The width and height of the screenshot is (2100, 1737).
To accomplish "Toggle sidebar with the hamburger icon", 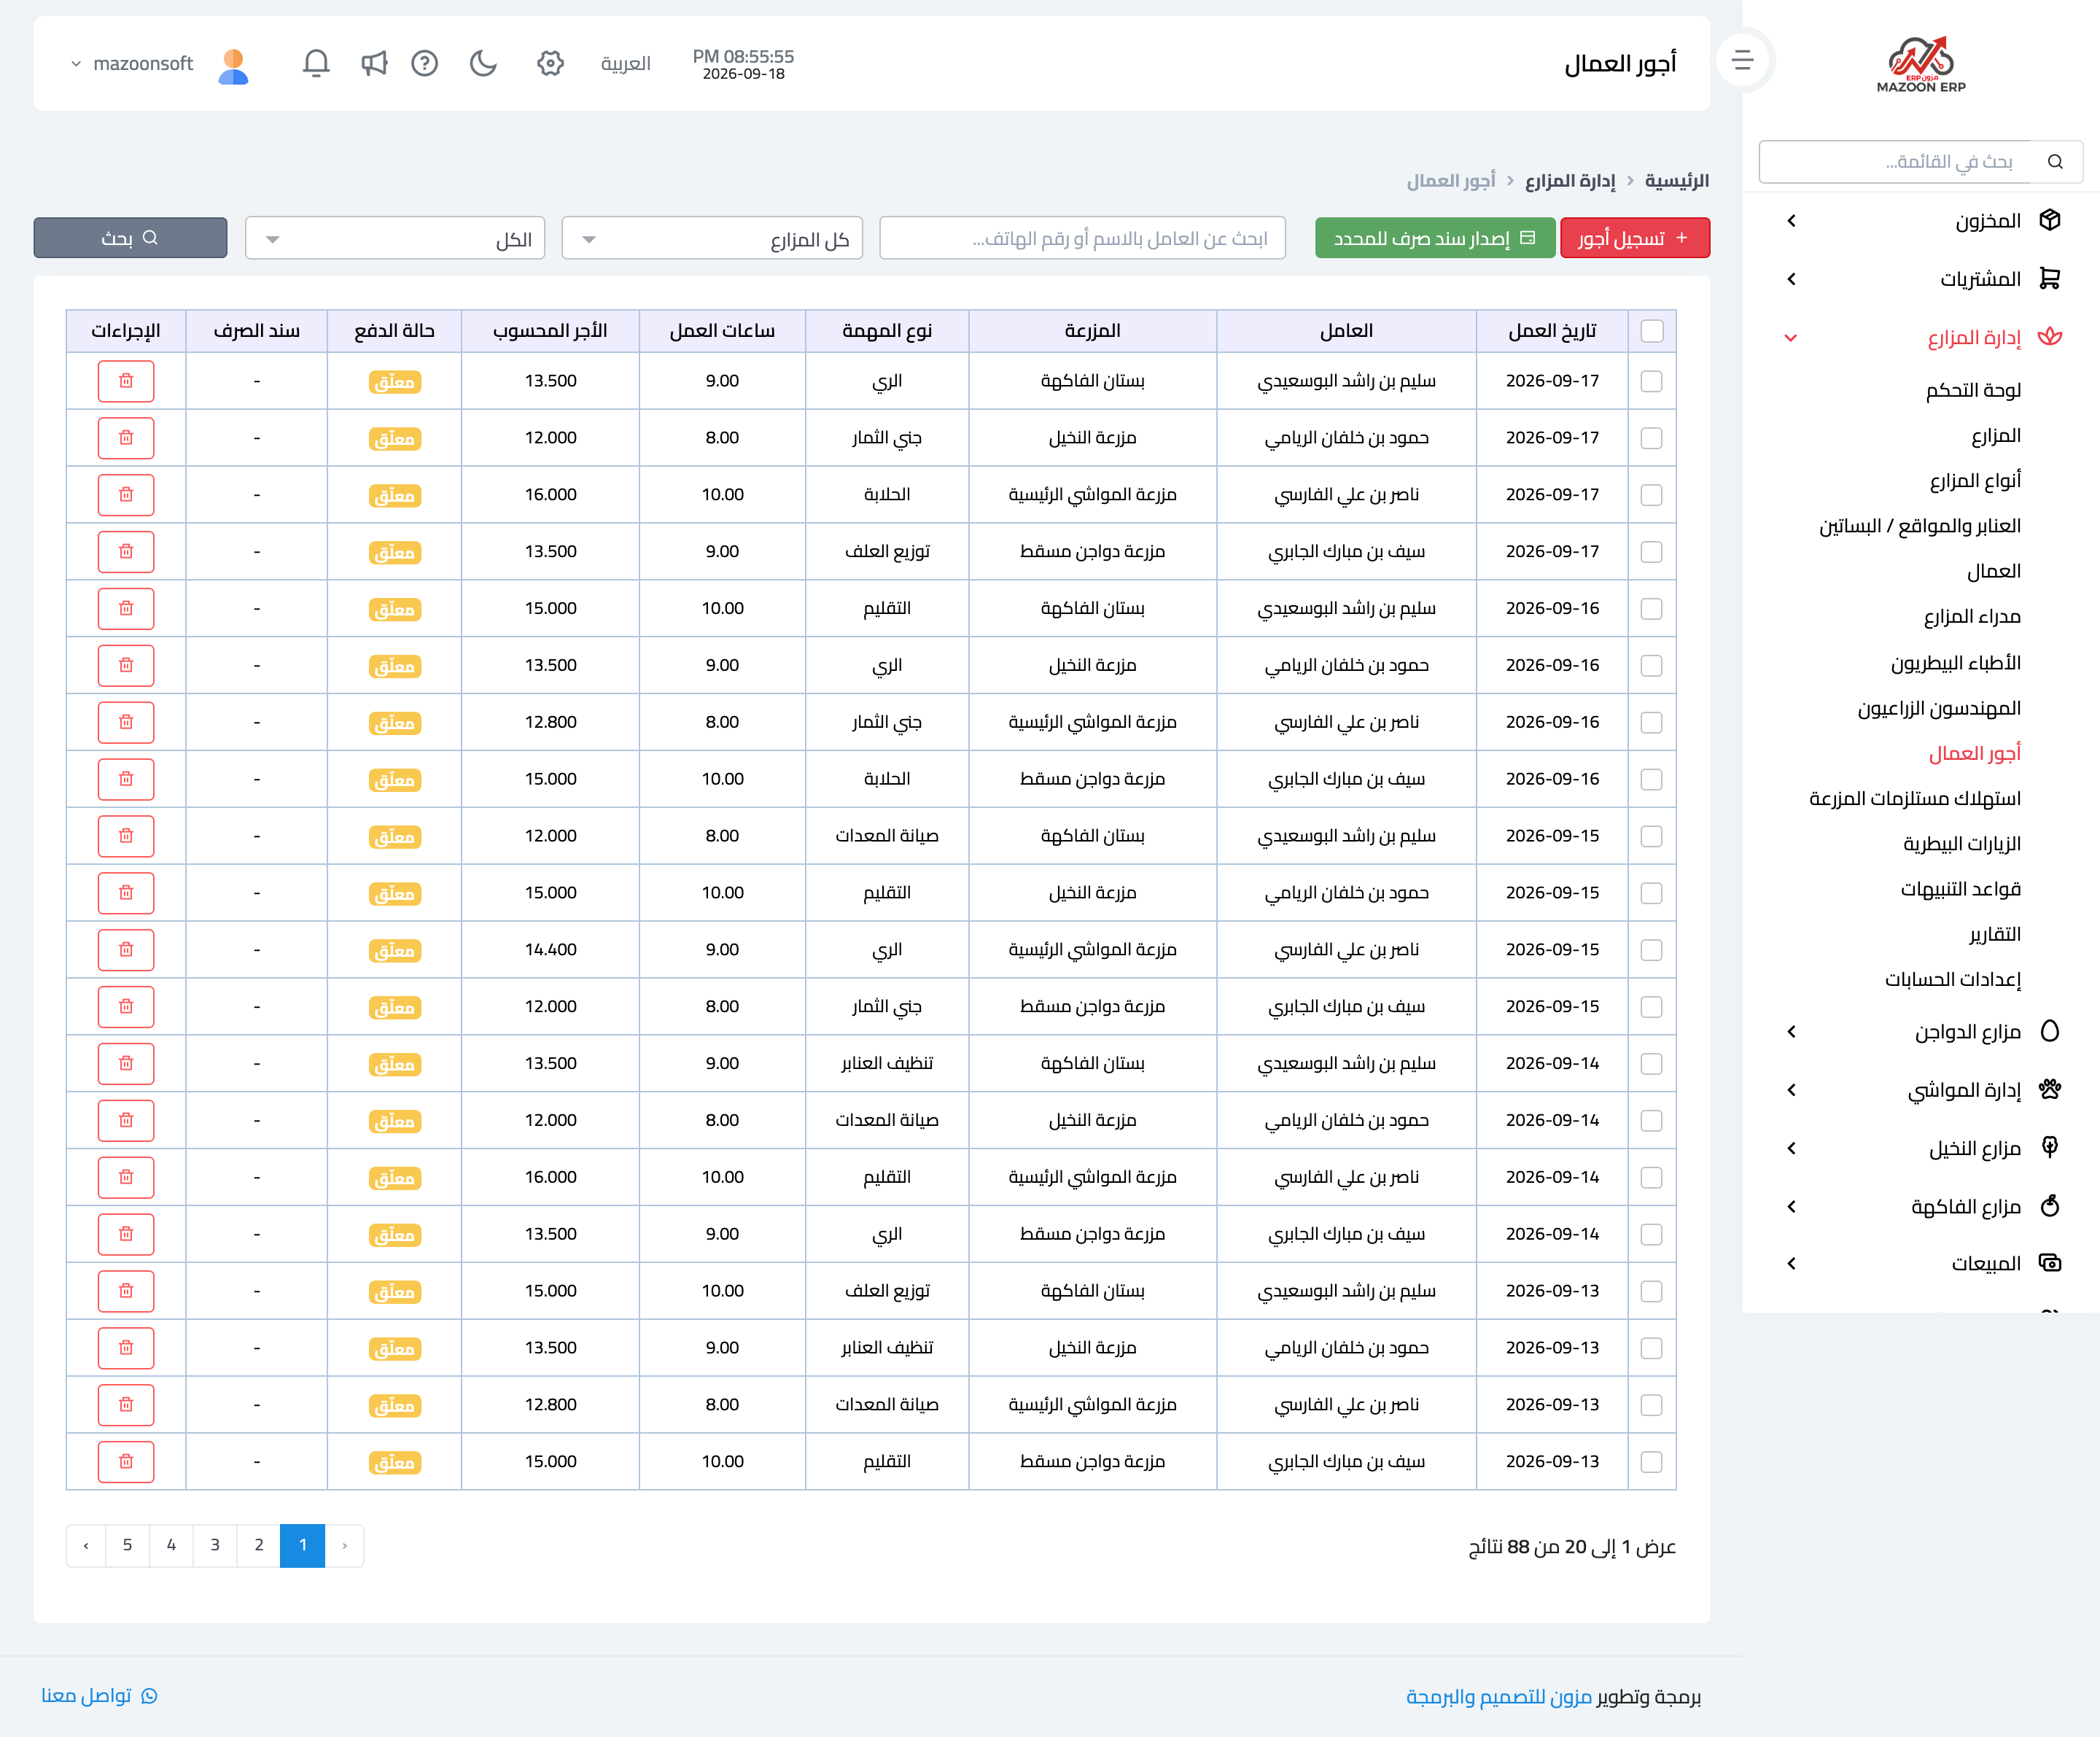I will [1743, 61].
